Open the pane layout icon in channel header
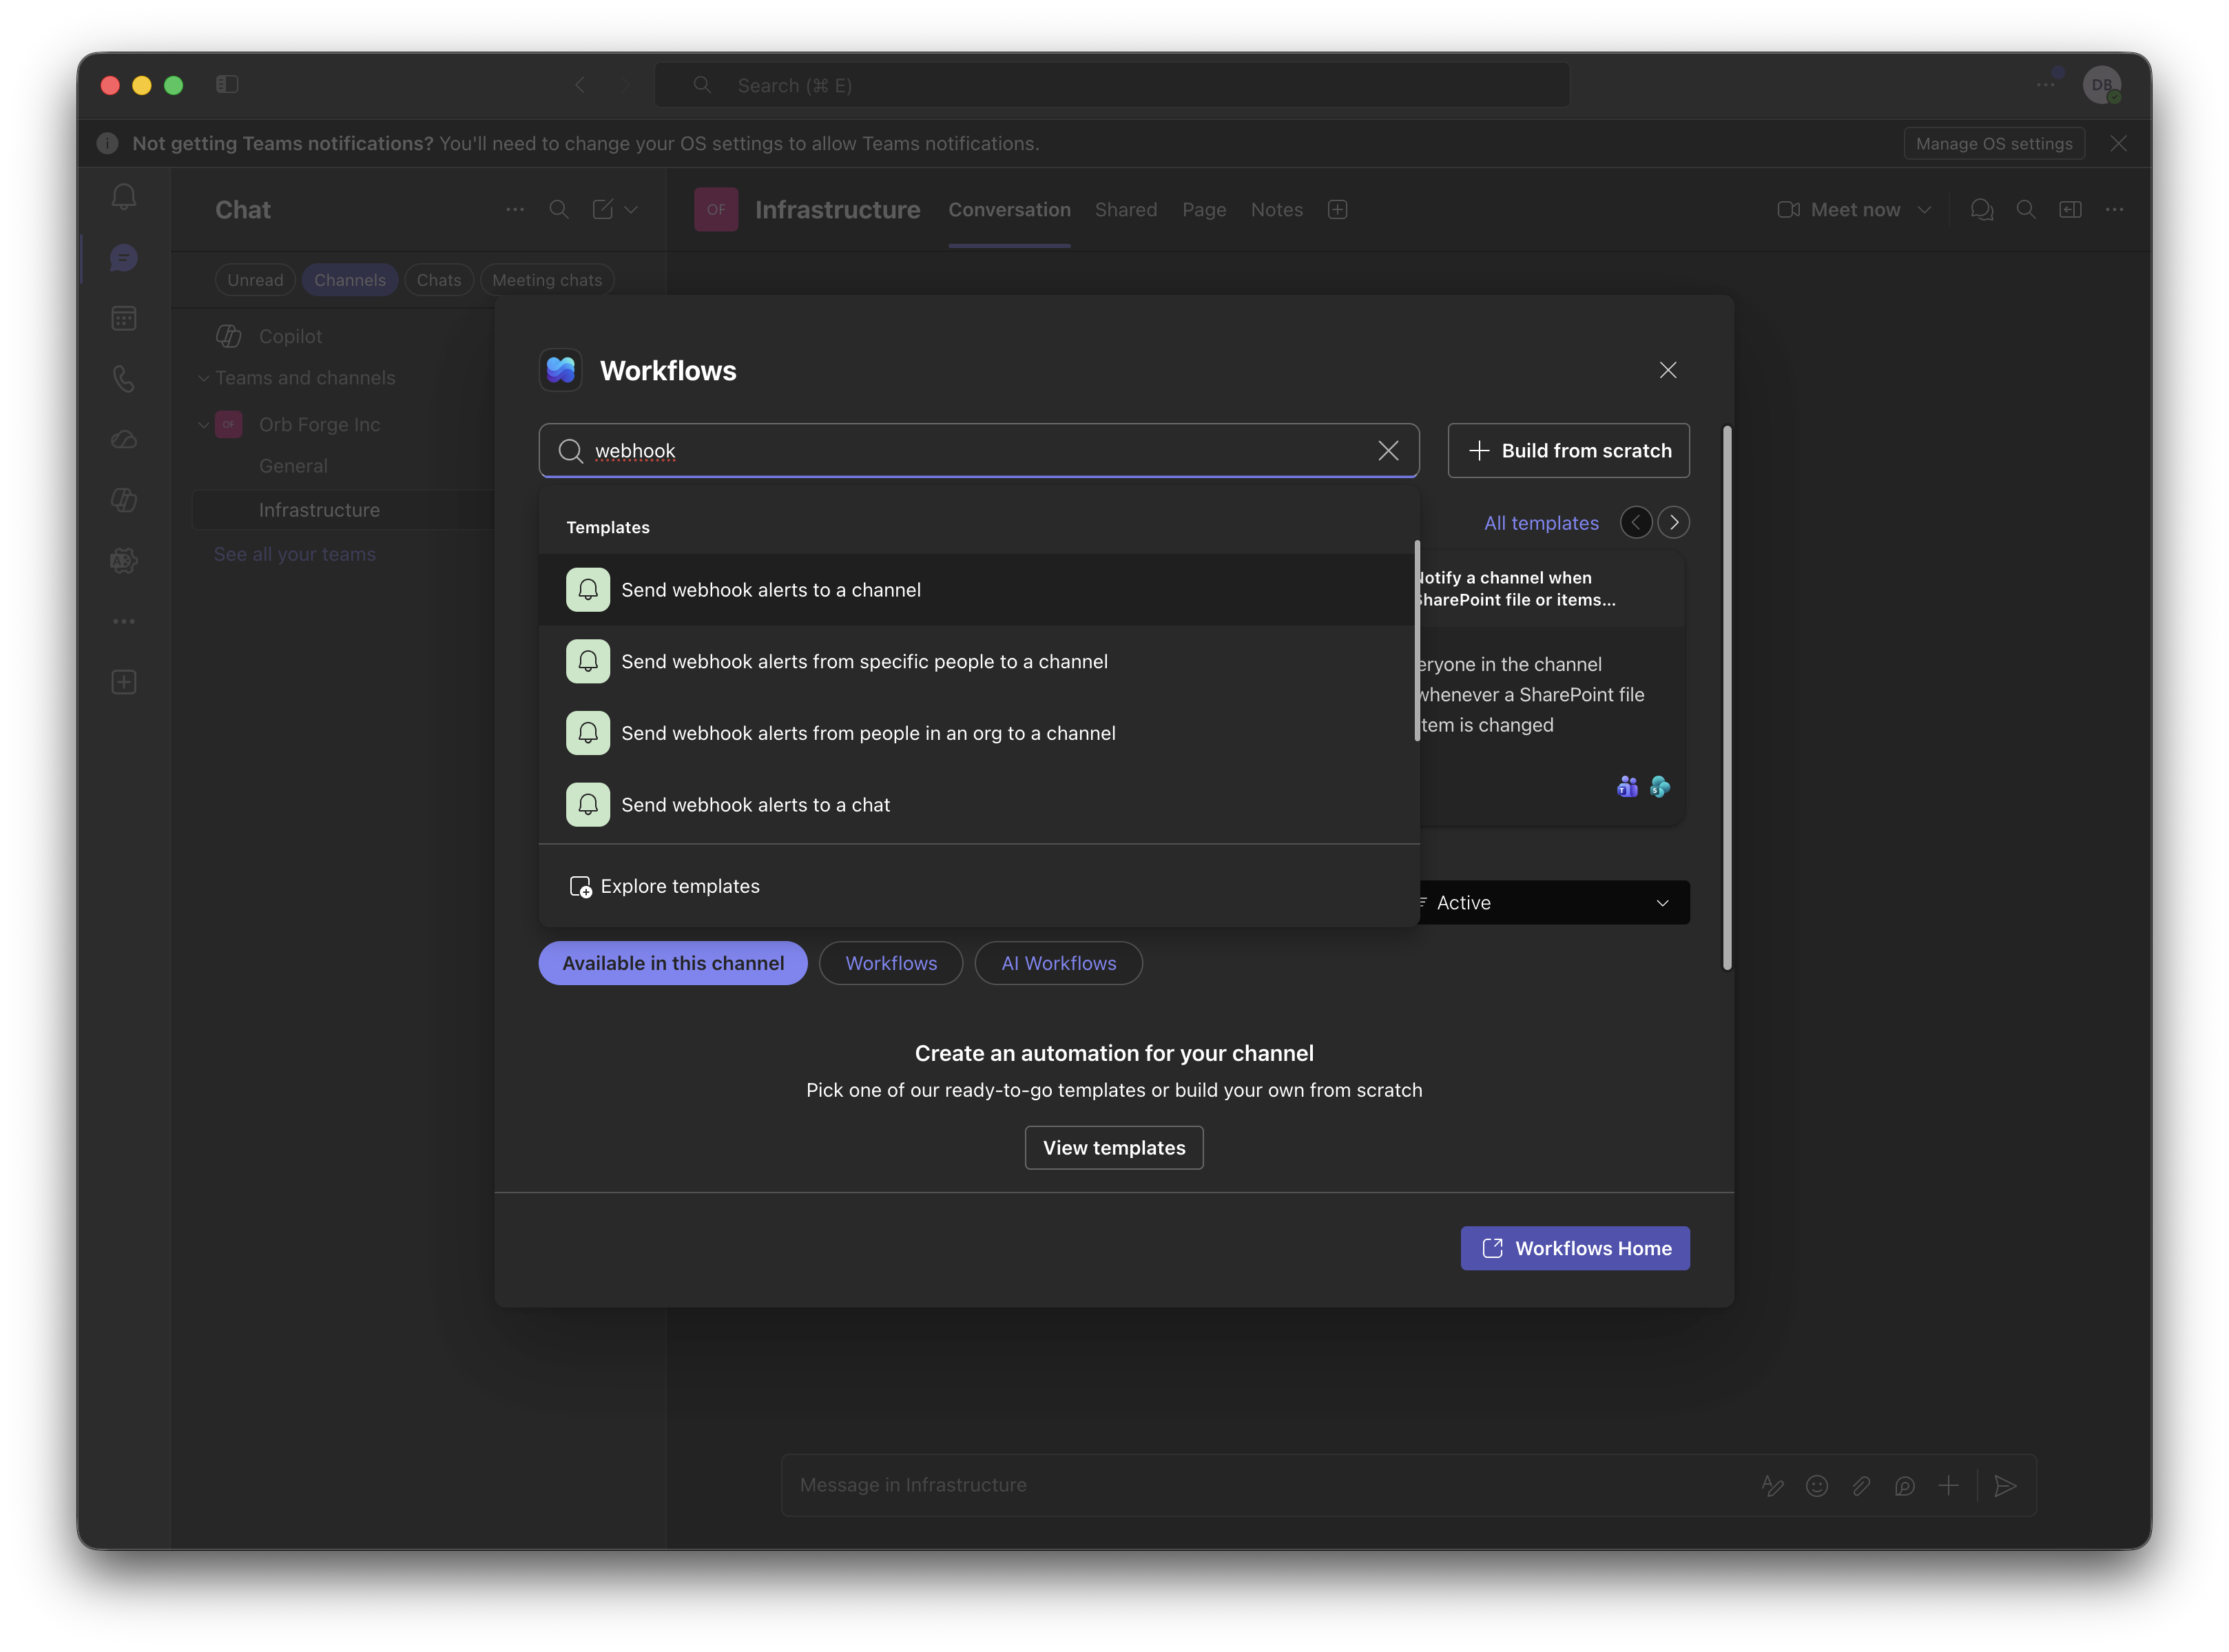Screen dimensions: 2229x1652 2070,210
